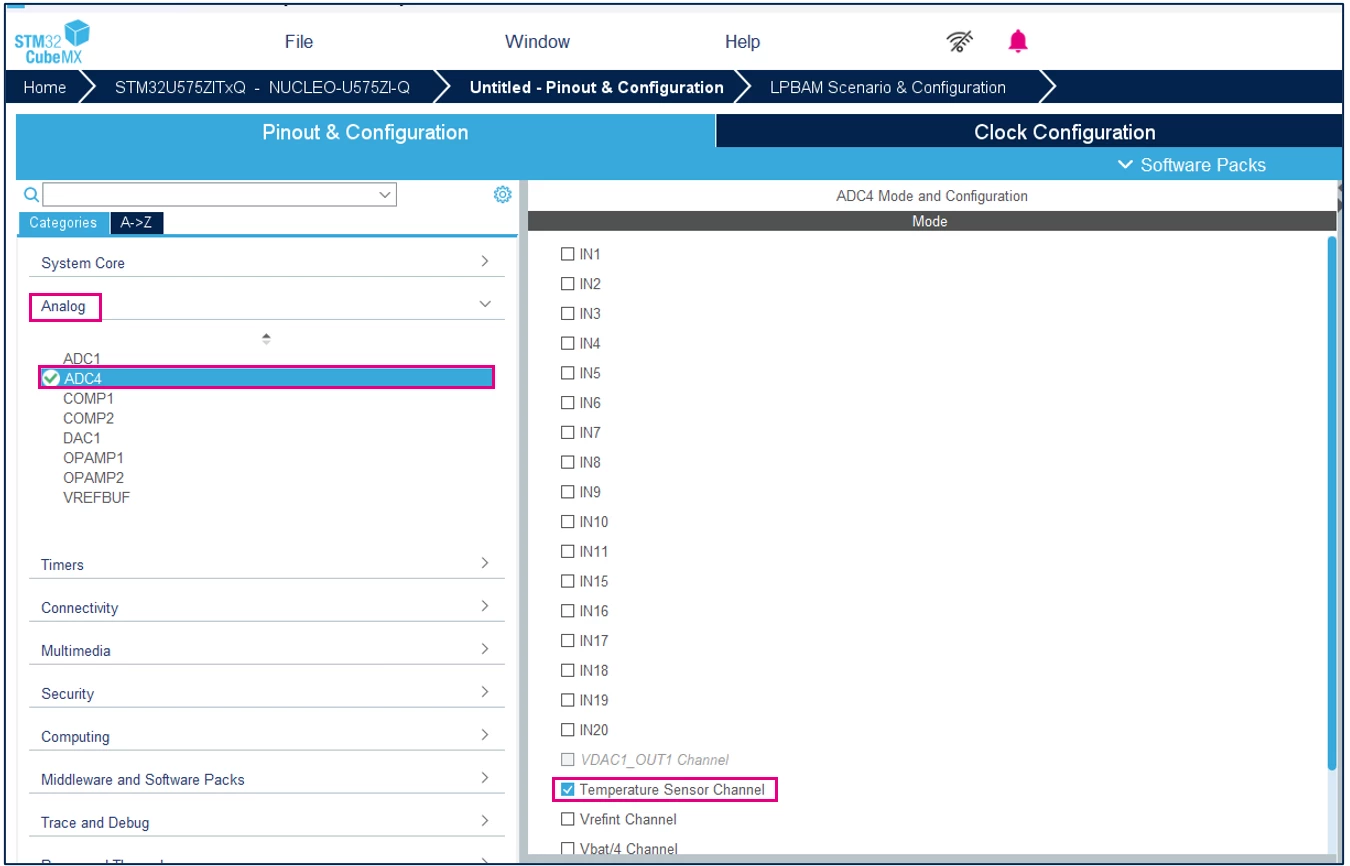Open the peripheral search combo box arrow

coord(386,195)
